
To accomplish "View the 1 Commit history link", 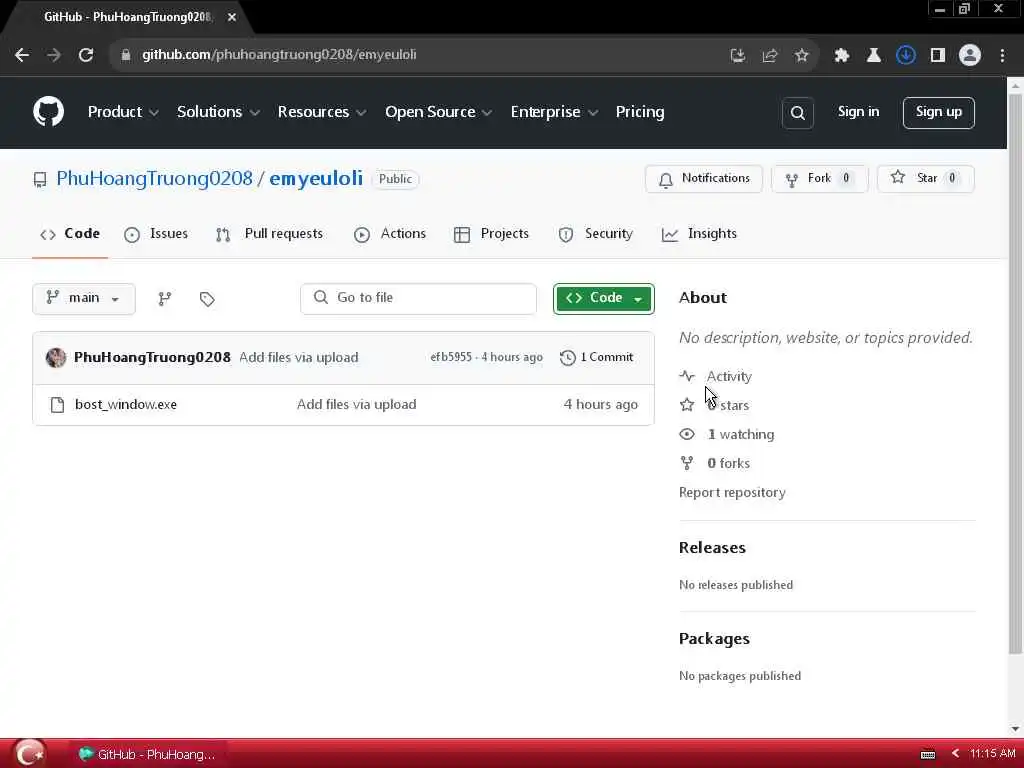I will [596, 357].
